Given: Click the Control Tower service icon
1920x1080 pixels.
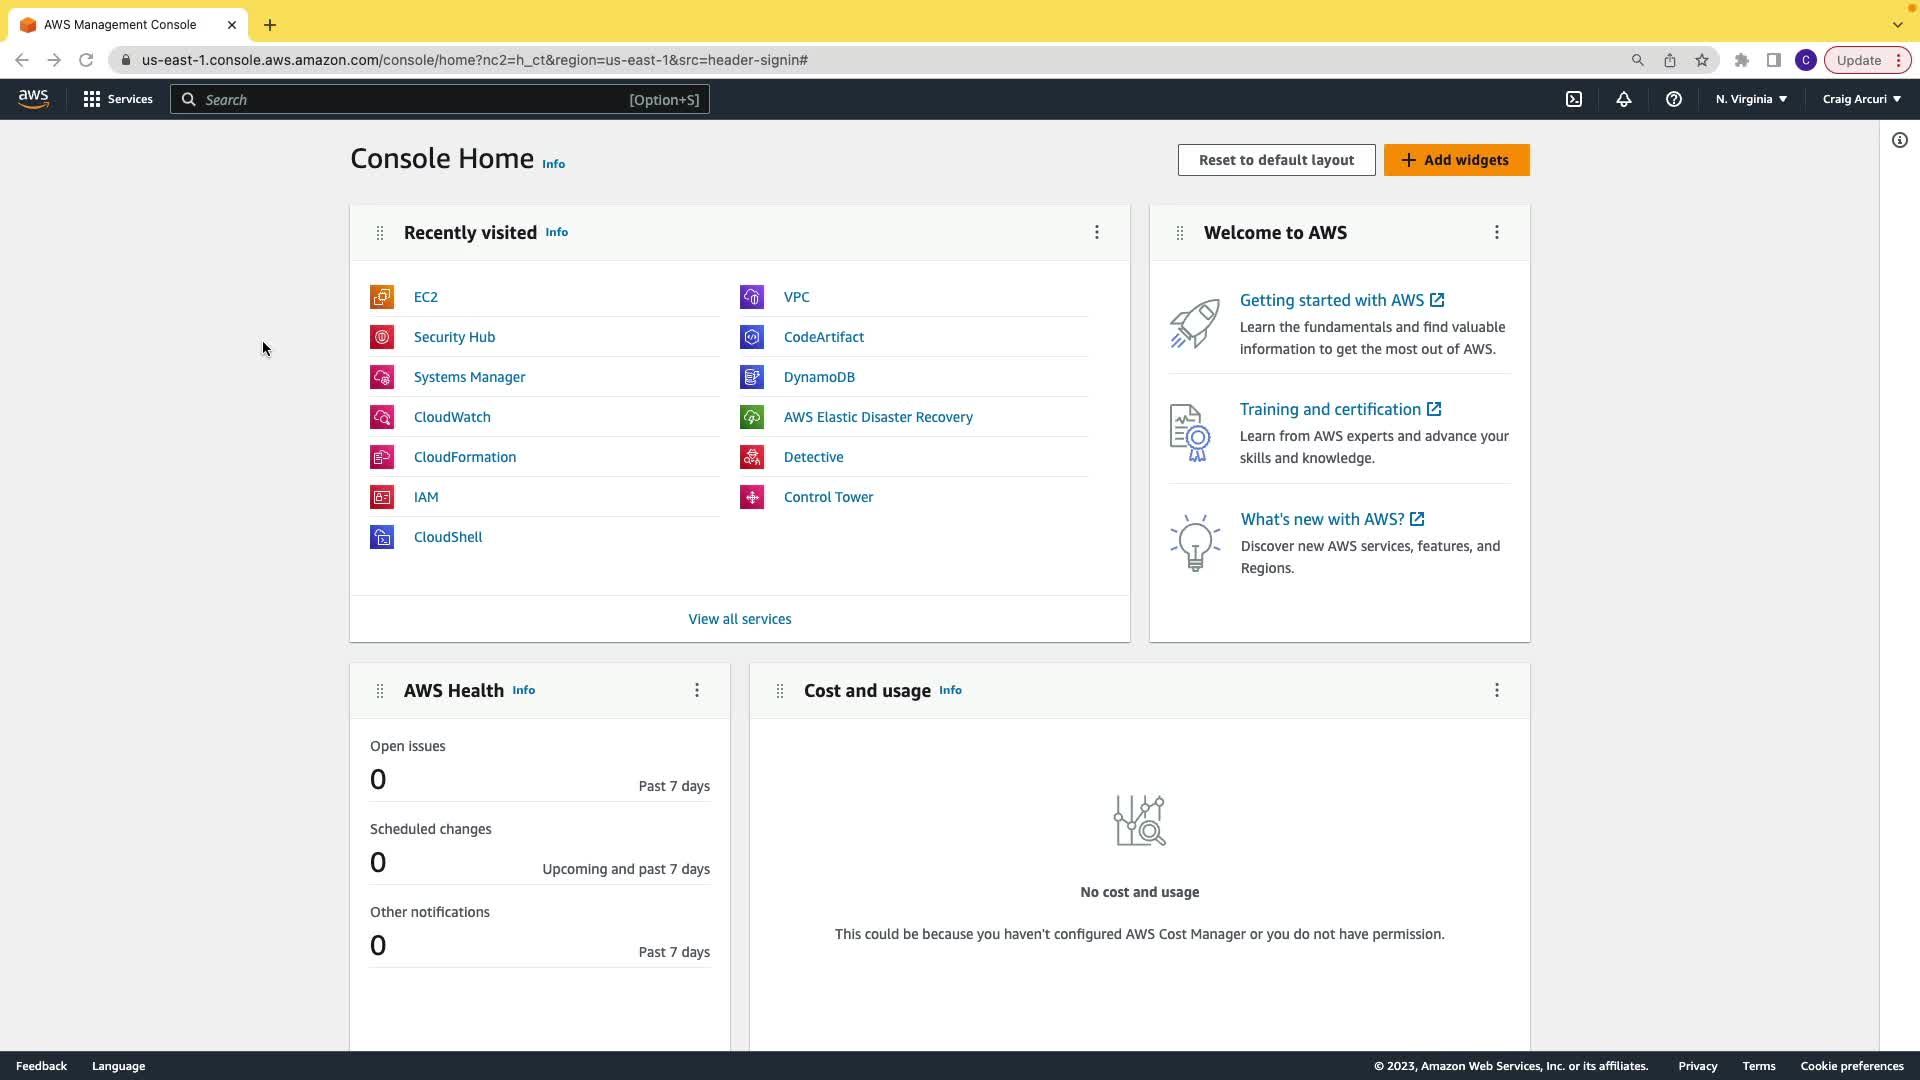Looking at the screenshot, I should [x=752, y=497].
